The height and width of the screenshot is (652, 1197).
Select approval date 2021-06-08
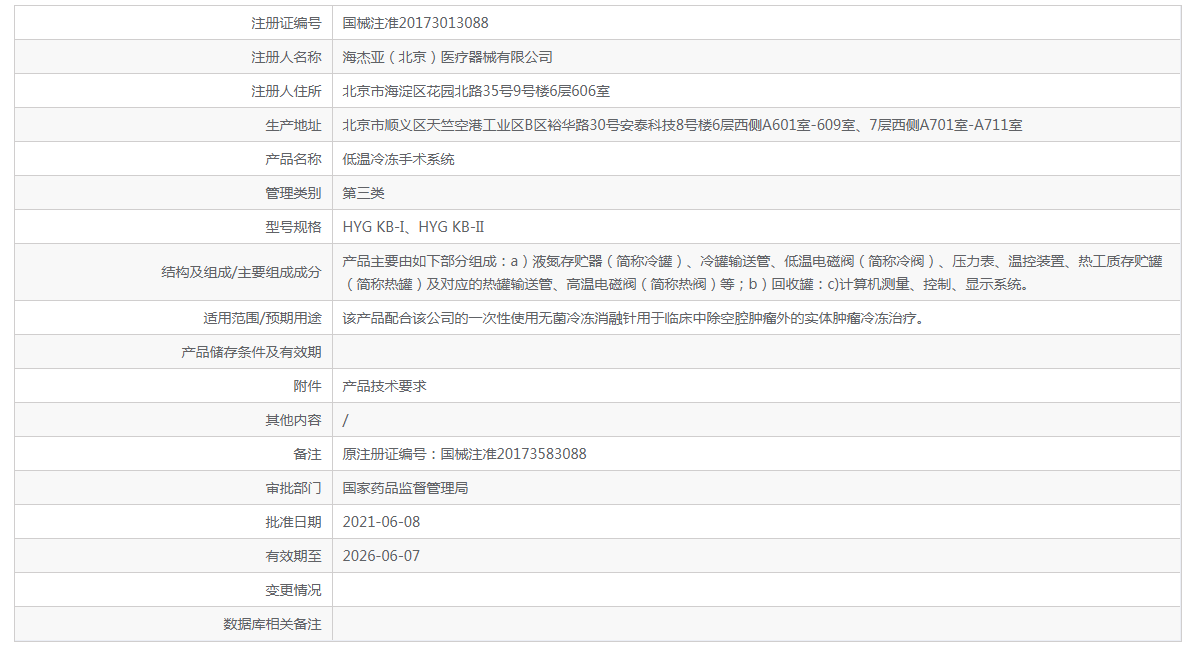click(381, 522)
